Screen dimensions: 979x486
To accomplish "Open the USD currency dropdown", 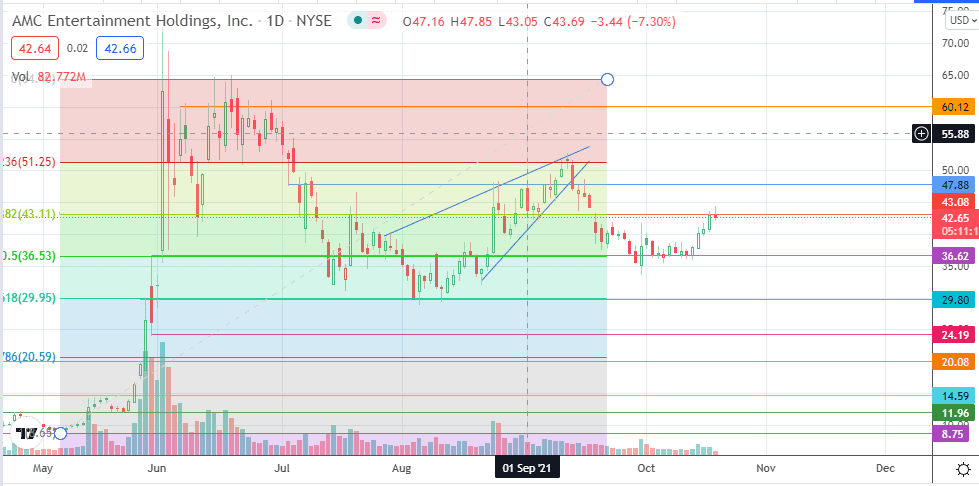I will tap(962, 21).
